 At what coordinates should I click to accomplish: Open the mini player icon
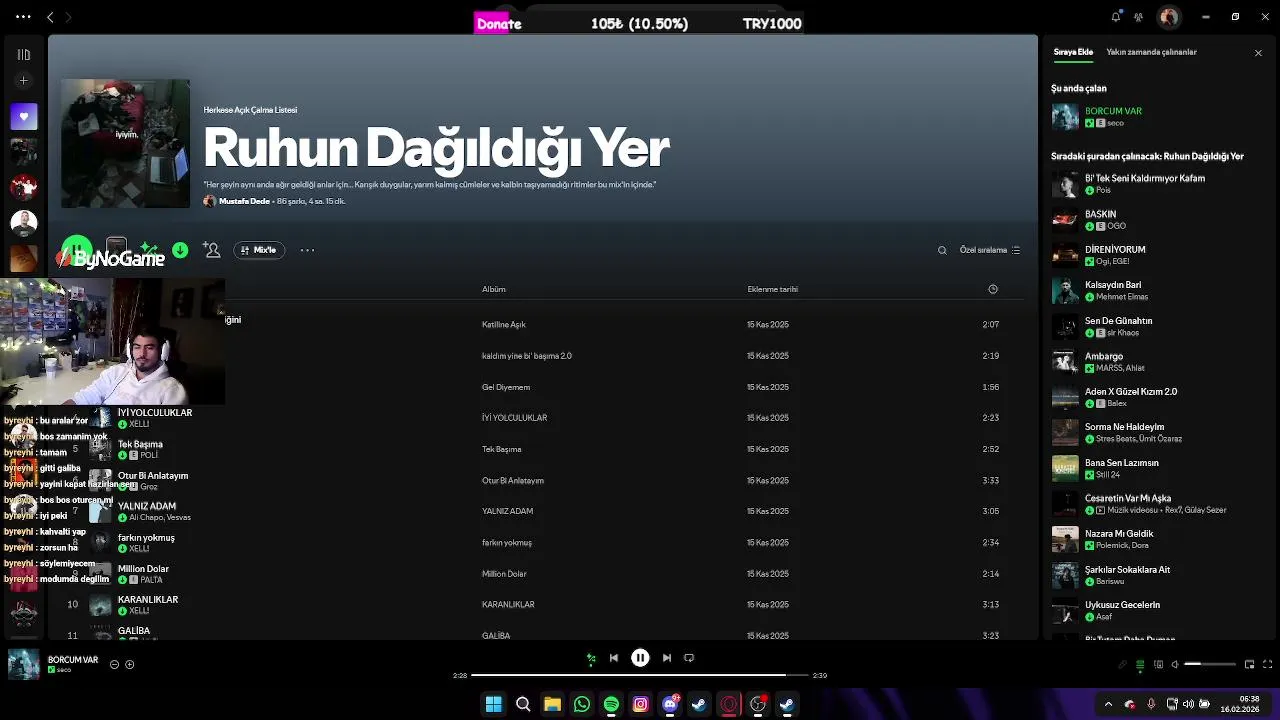coord(1249,664)
